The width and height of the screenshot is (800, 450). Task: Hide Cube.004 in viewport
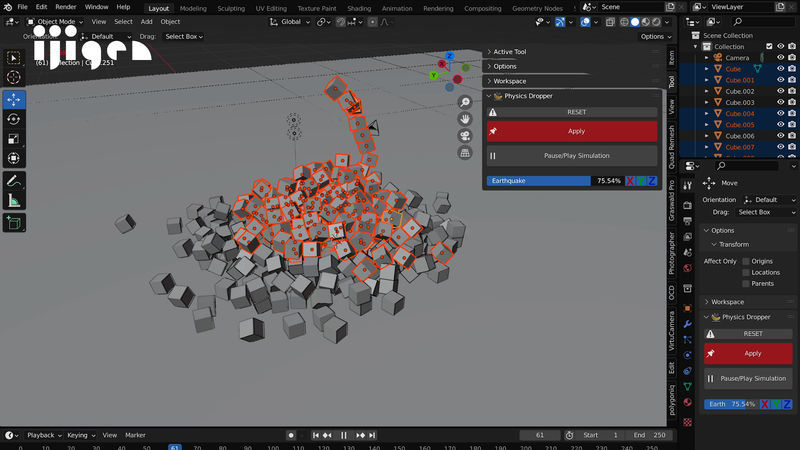(x=781, y=113)
